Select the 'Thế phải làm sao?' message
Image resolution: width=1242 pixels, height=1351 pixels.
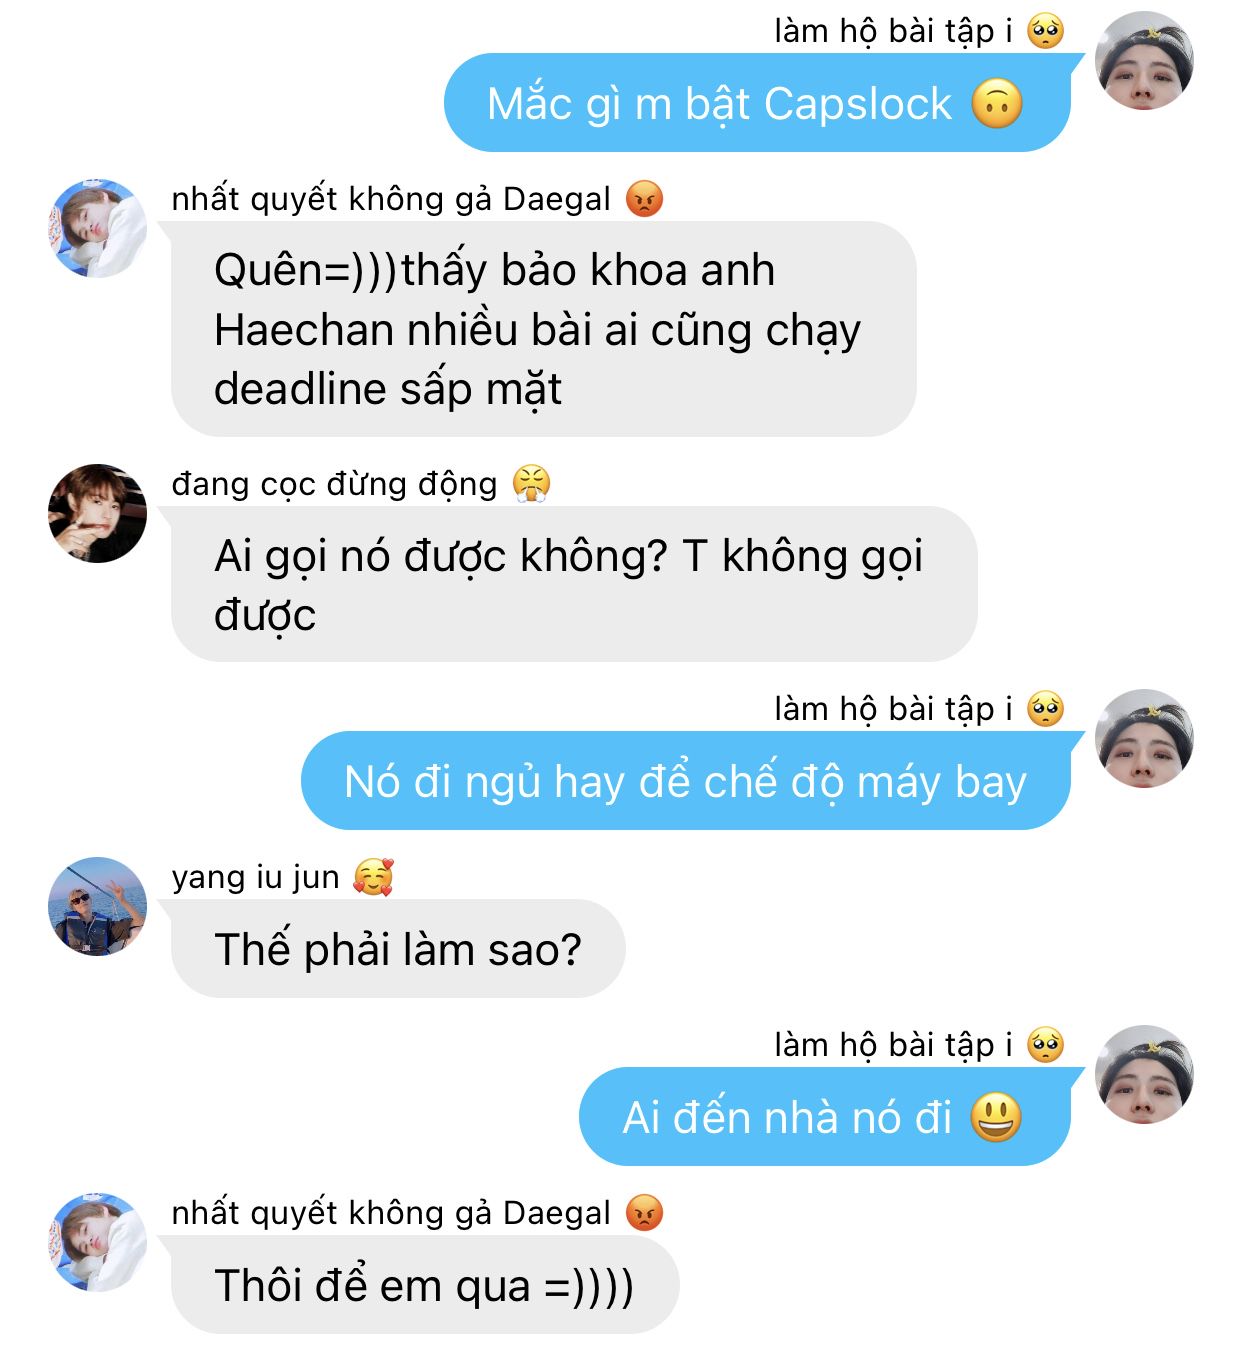398,948
